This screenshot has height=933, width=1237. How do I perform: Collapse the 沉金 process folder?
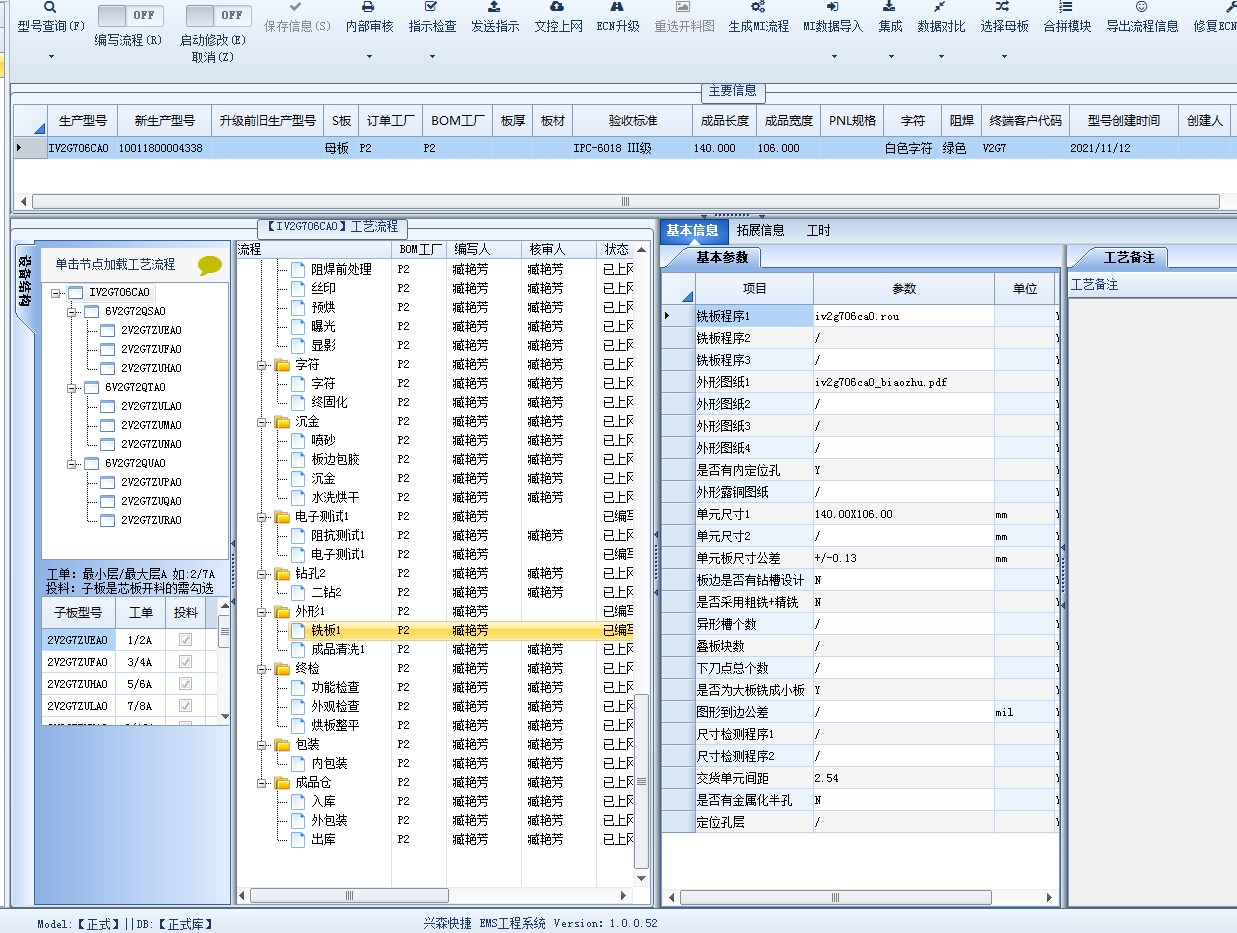point(262,422)
